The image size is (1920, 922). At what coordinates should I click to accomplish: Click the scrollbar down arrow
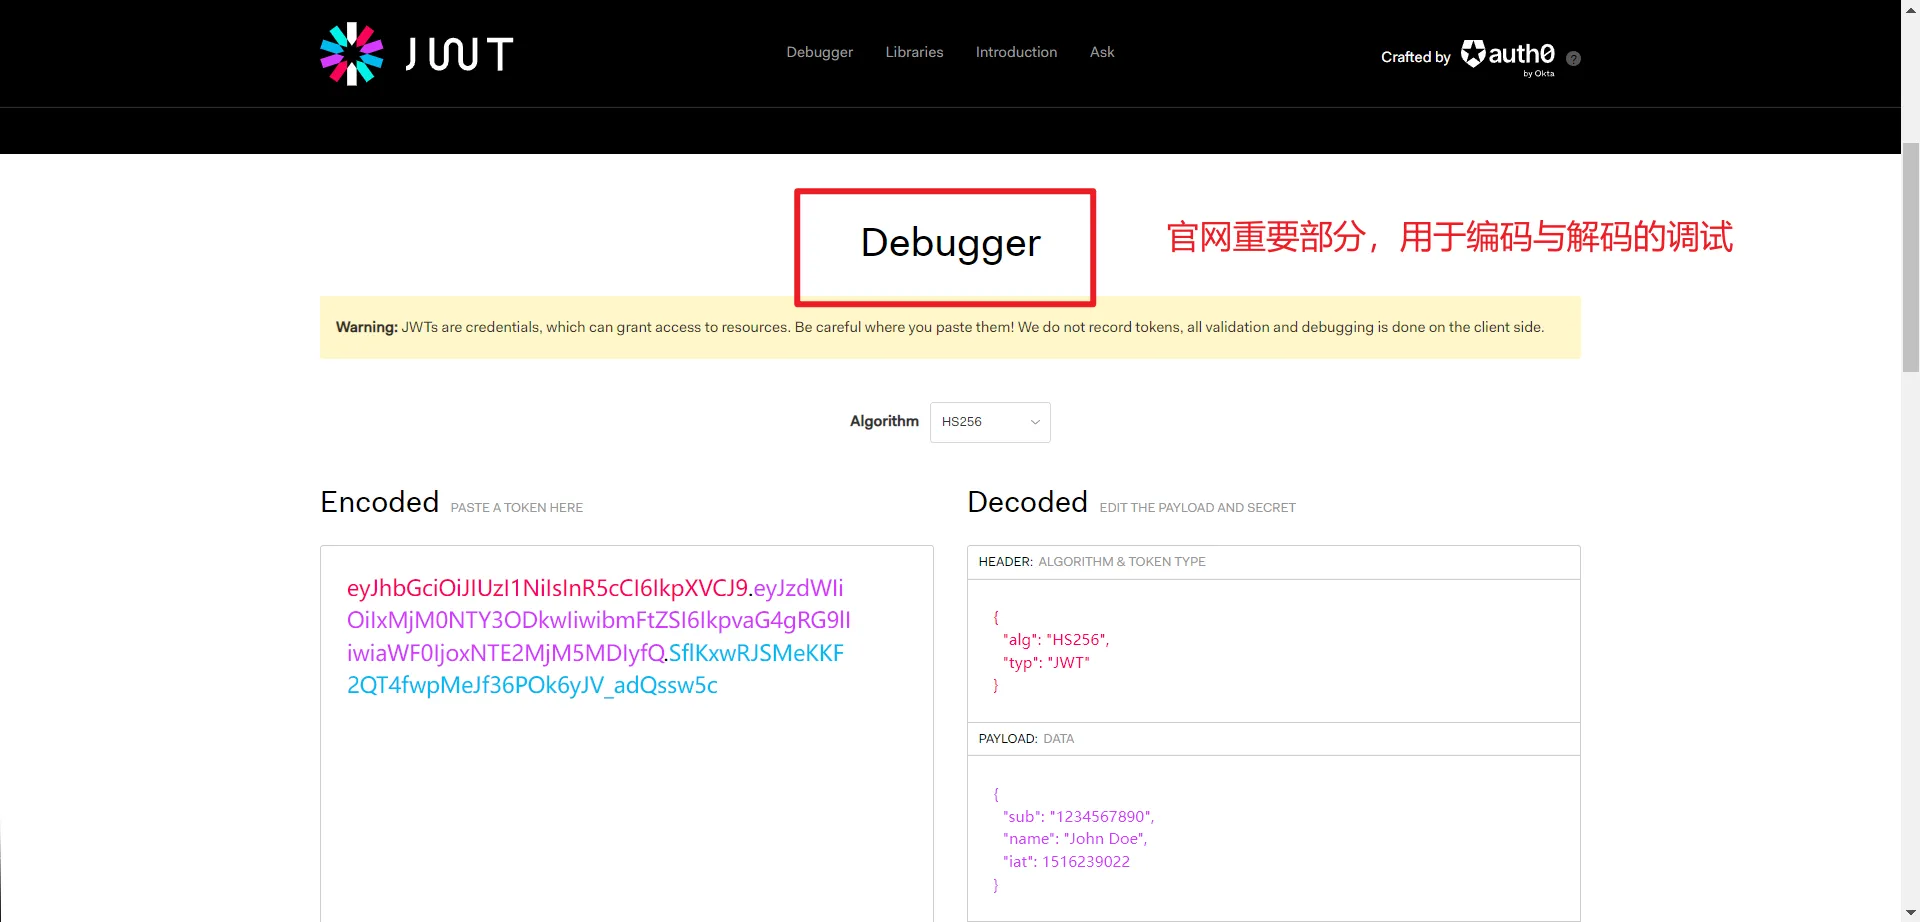pos(1910,913)
